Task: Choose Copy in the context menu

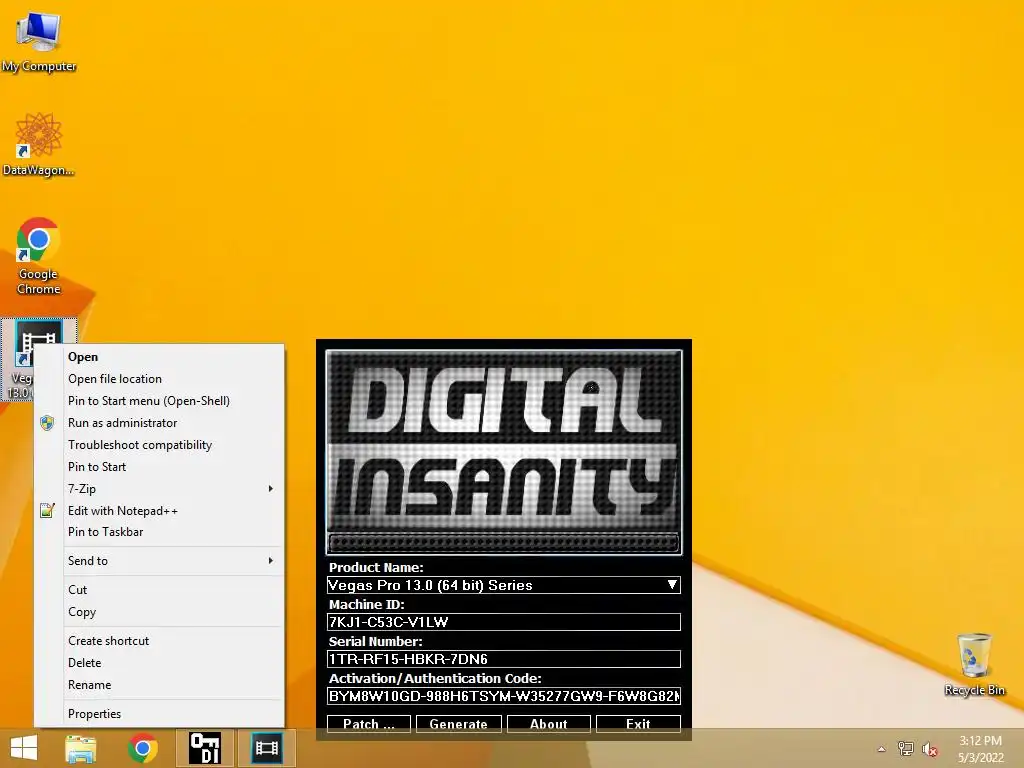Action: click(x=159, y=612)
